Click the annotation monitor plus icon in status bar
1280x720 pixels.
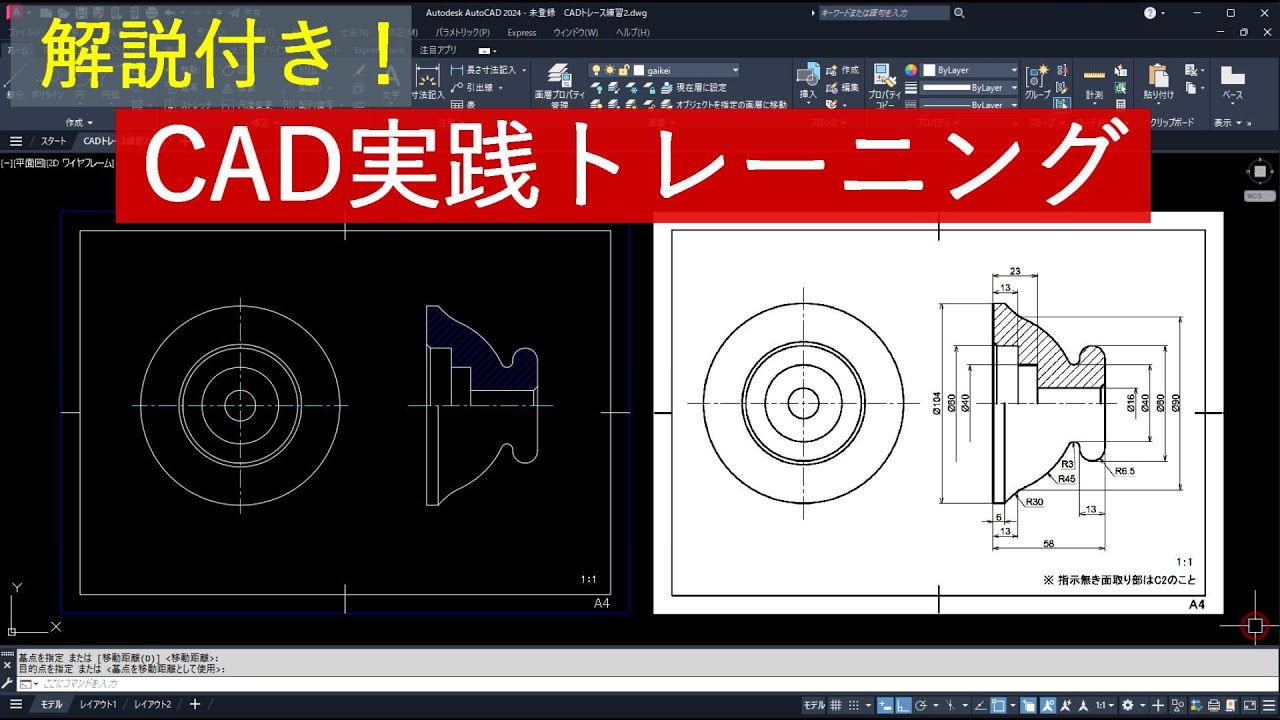coord(1158,705)
